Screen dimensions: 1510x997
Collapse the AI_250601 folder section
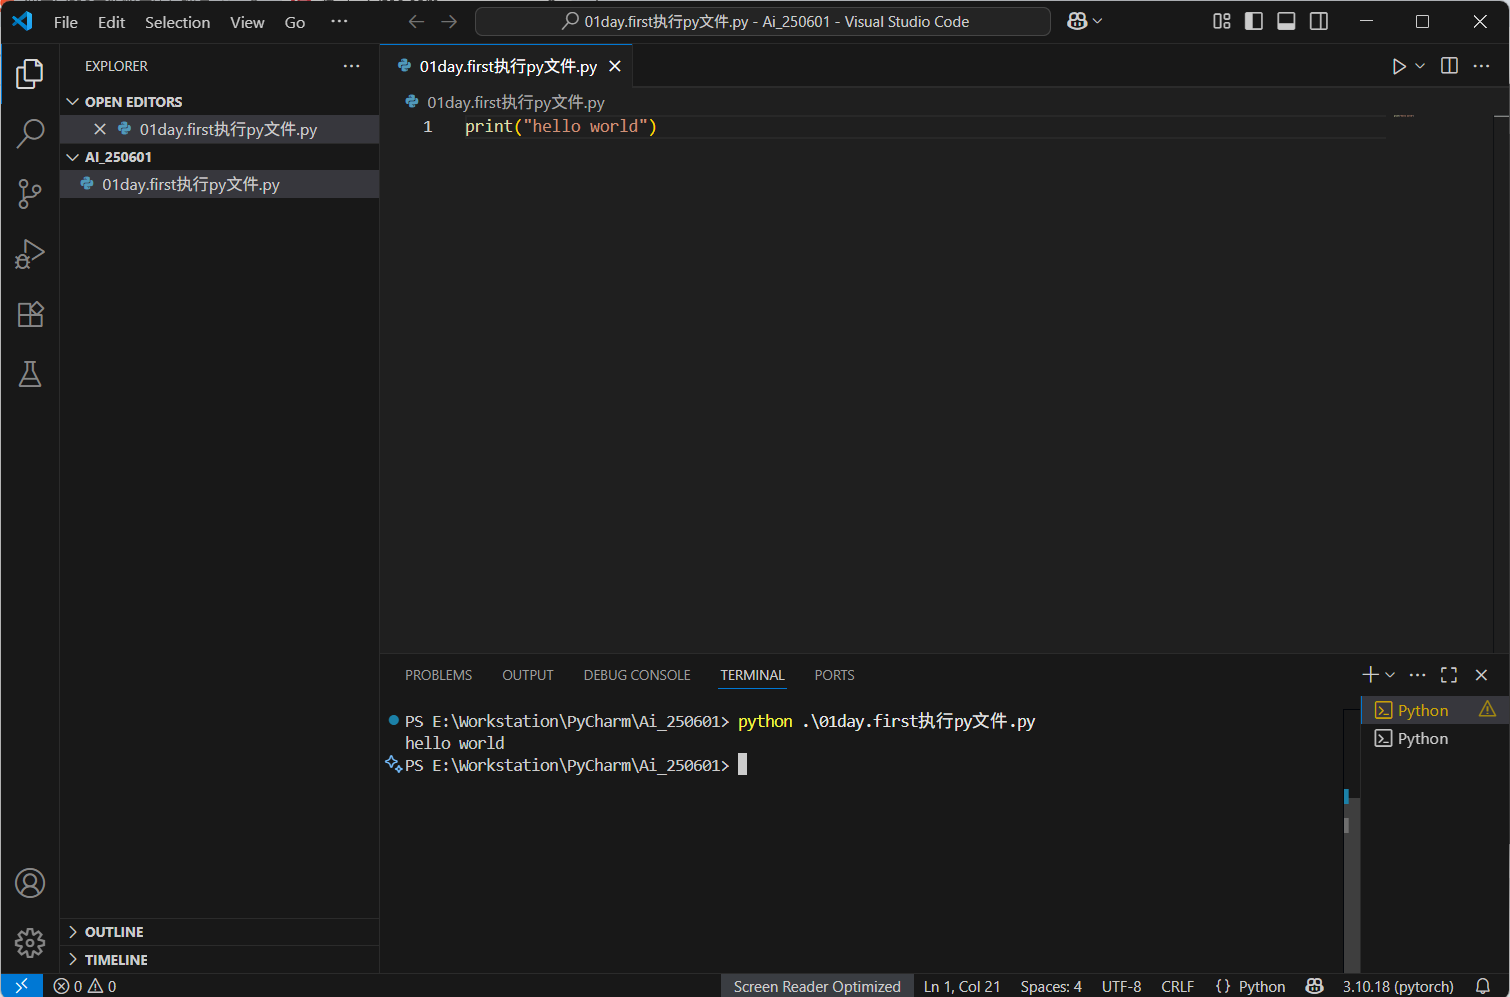tap(219, 157)
